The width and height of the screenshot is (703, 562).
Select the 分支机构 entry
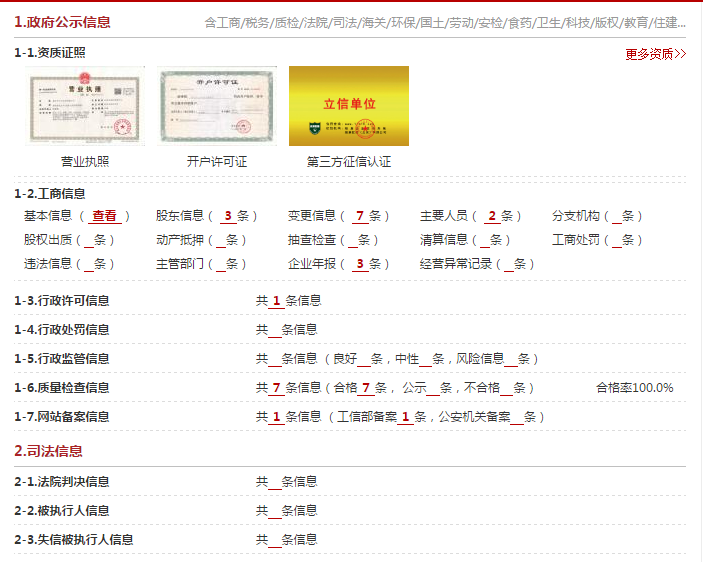pos(597,216)
